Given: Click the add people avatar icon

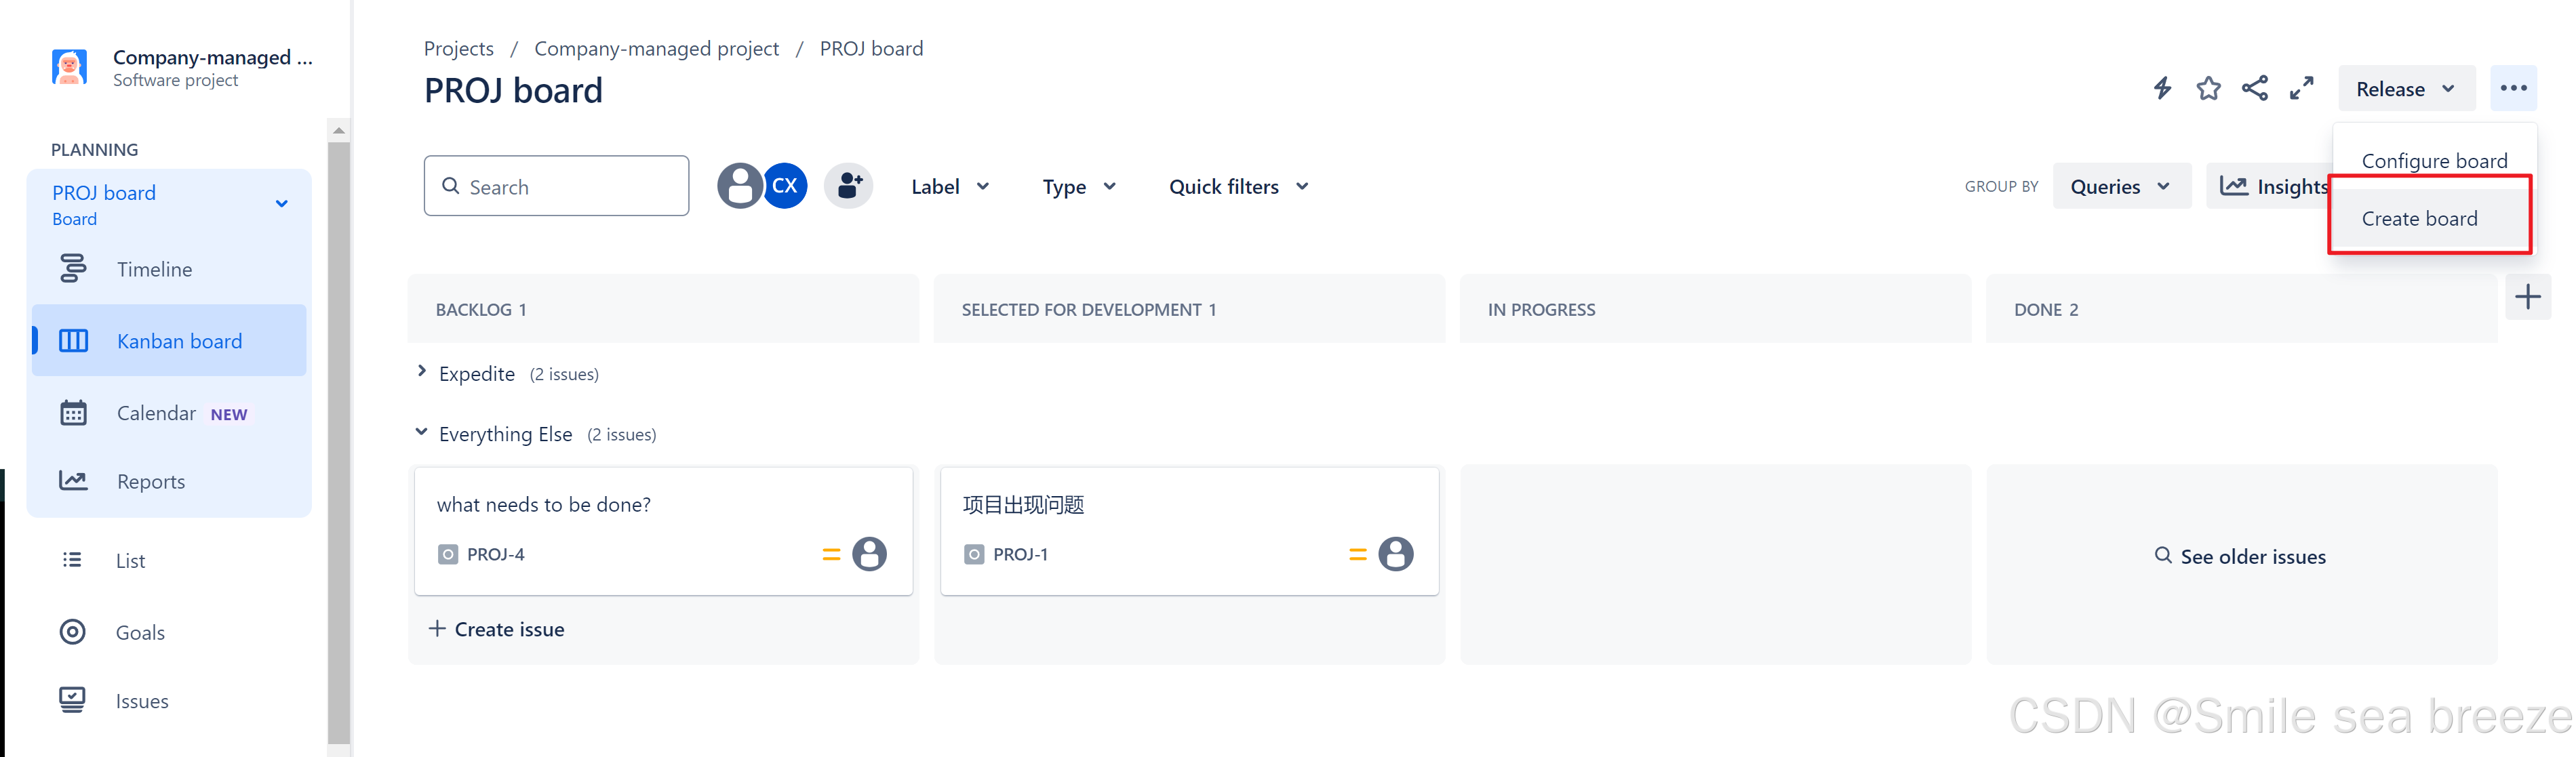Looking at the screenshot, I should click(848, 186).
